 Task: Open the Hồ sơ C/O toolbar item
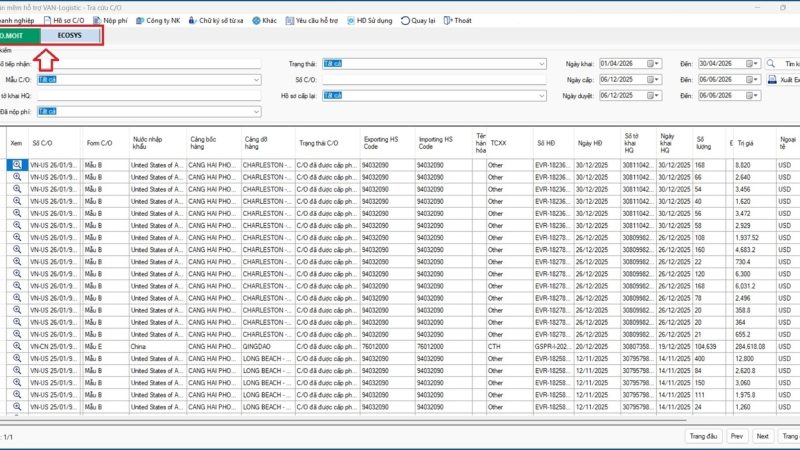pyautogui.click(x=64, y=20)
